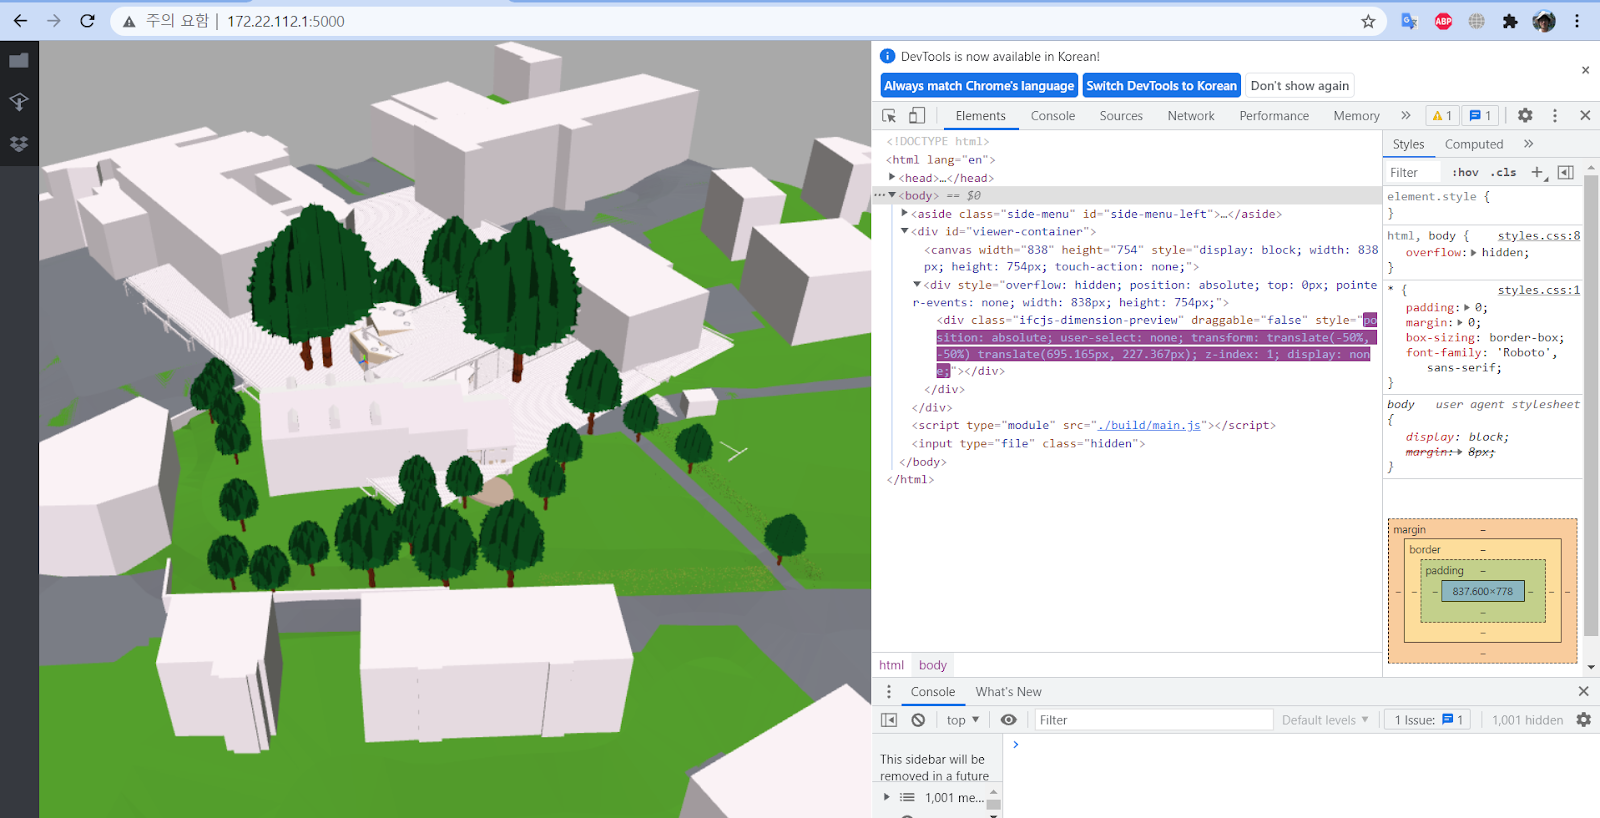The height and width of the screenshot is (818, 1600).
Task: Expand the head element node
Action: click(x=892, y=177)
